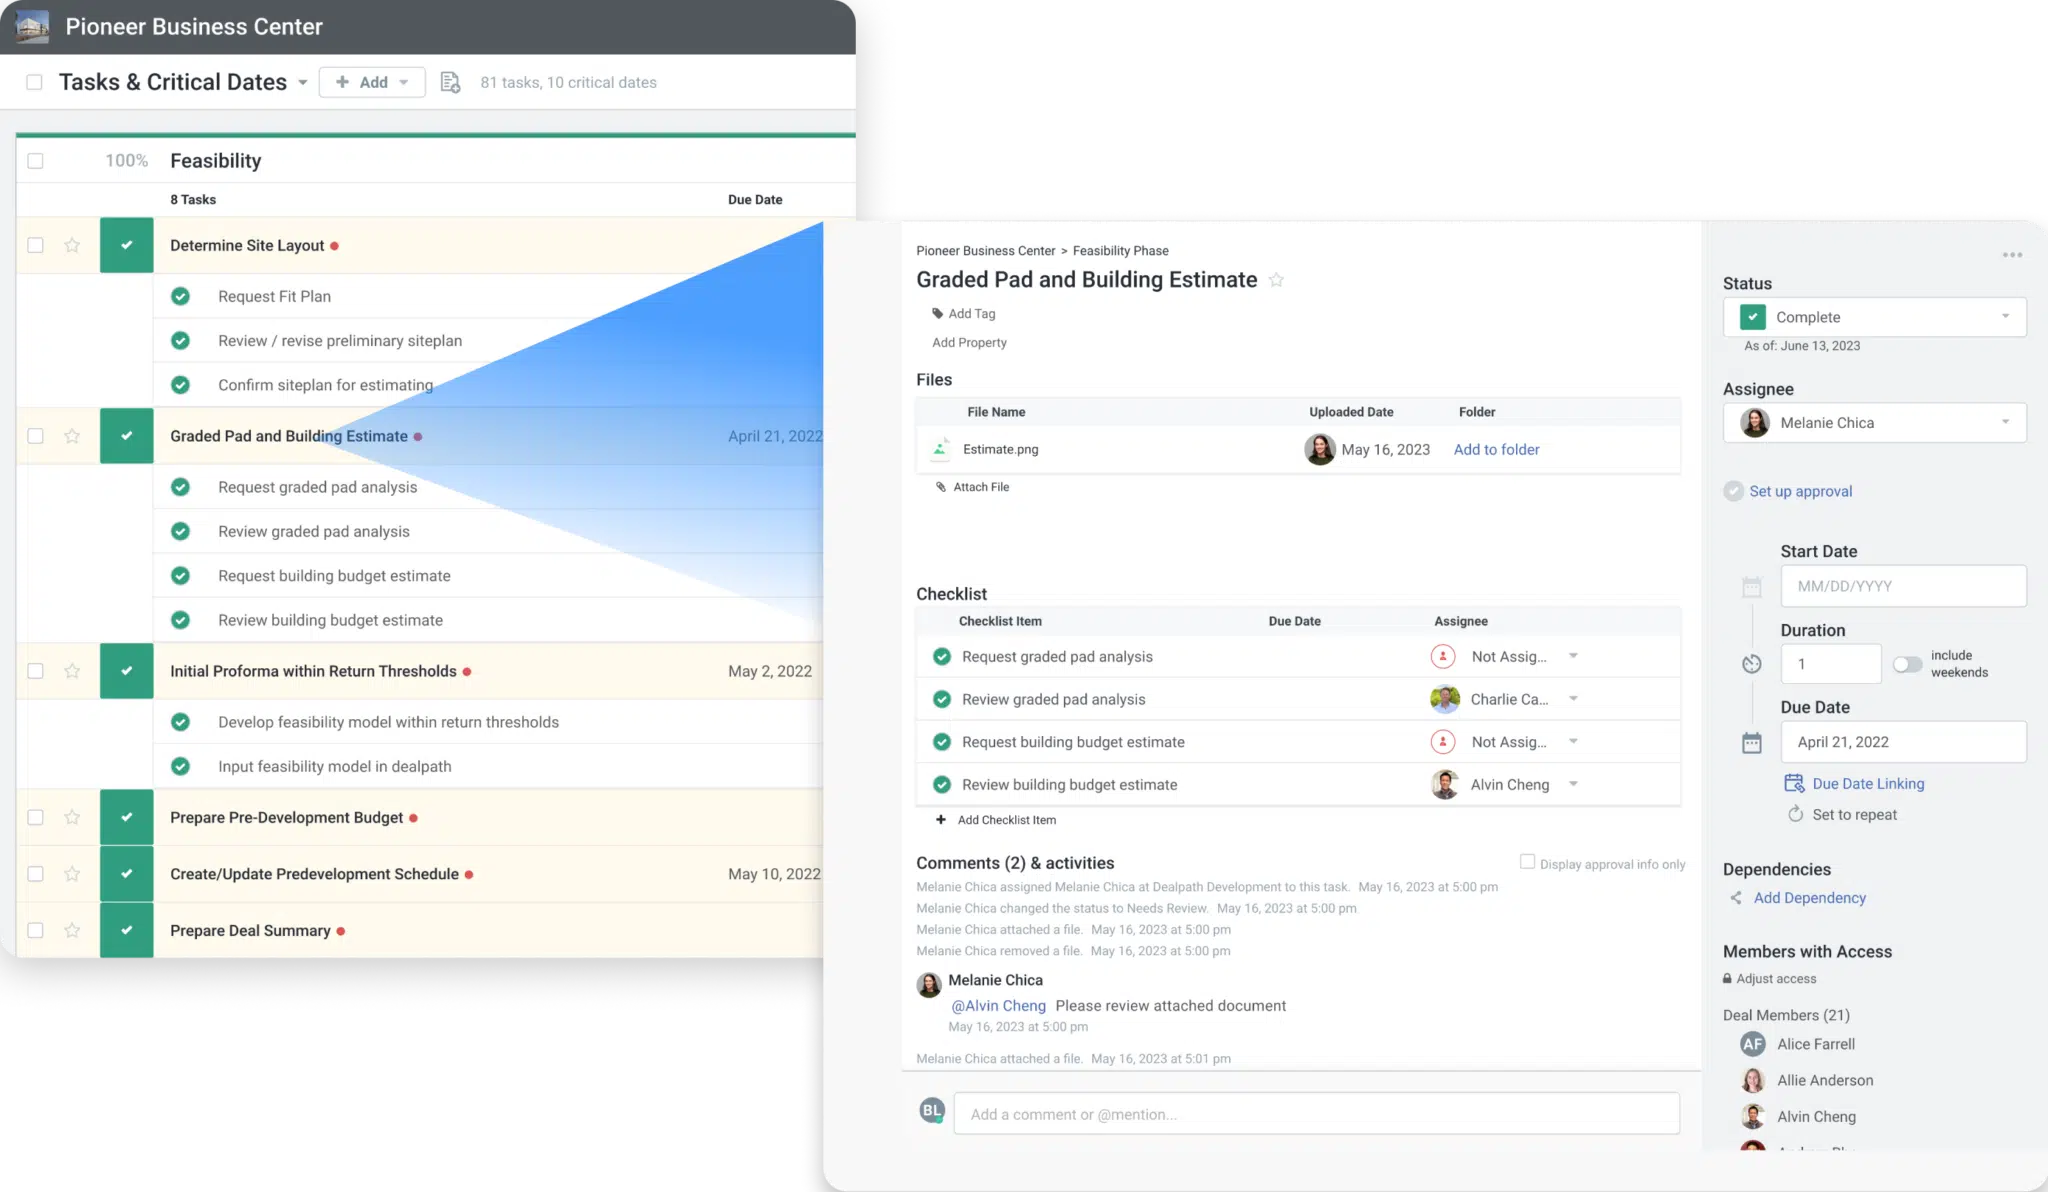
Task: Open the Initial Proforma within Return Thresholds task
Action: tap(313, 671)
